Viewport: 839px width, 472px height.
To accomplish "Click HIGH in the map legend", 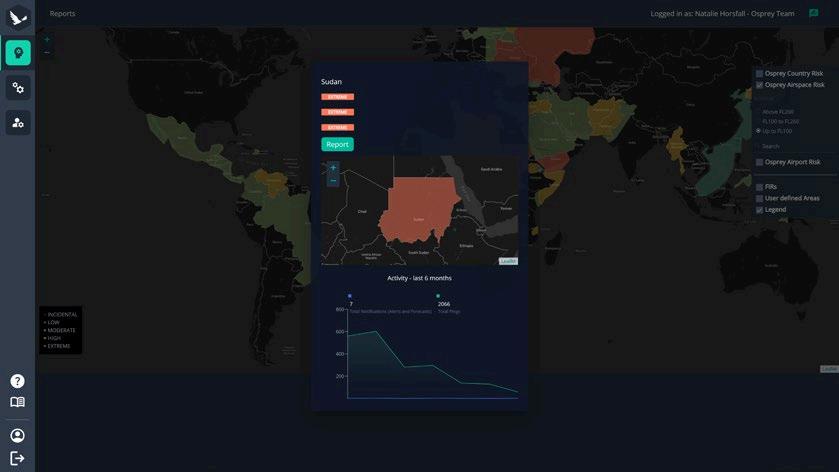I will [54, 338].
